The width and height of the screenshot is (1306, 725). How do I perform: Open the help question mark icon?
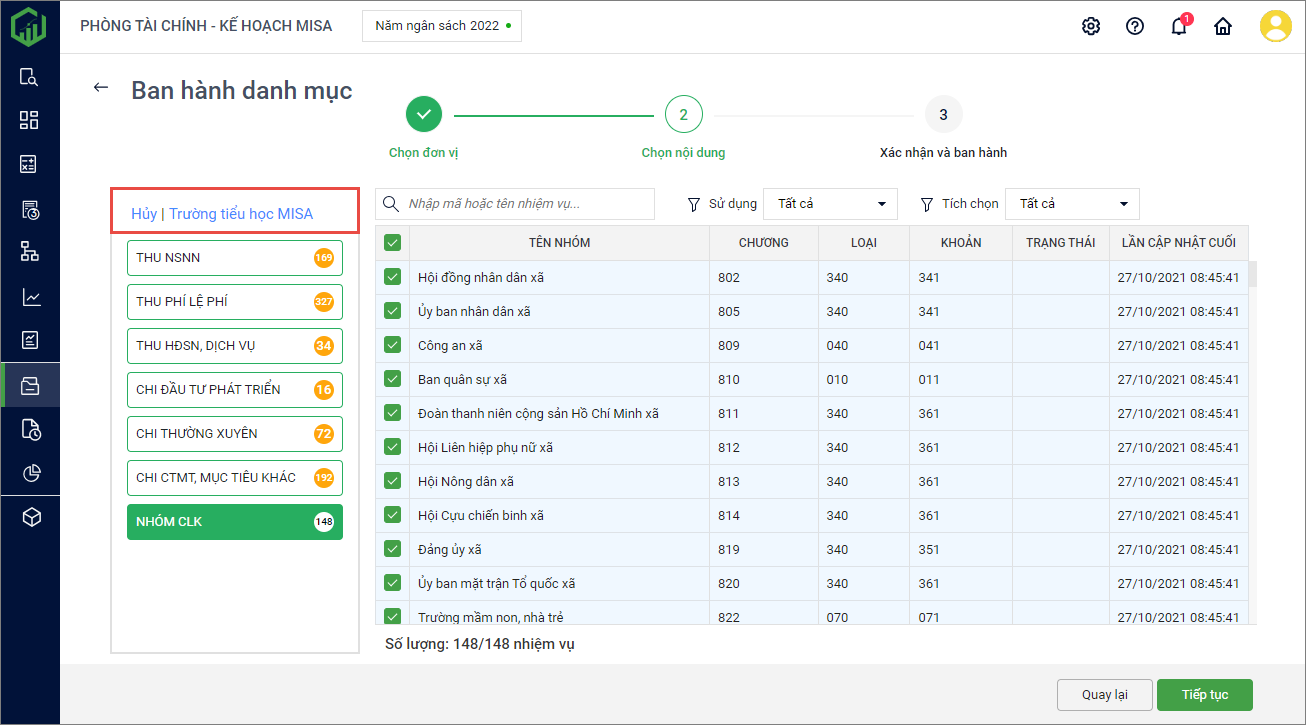coord(1135,26)
